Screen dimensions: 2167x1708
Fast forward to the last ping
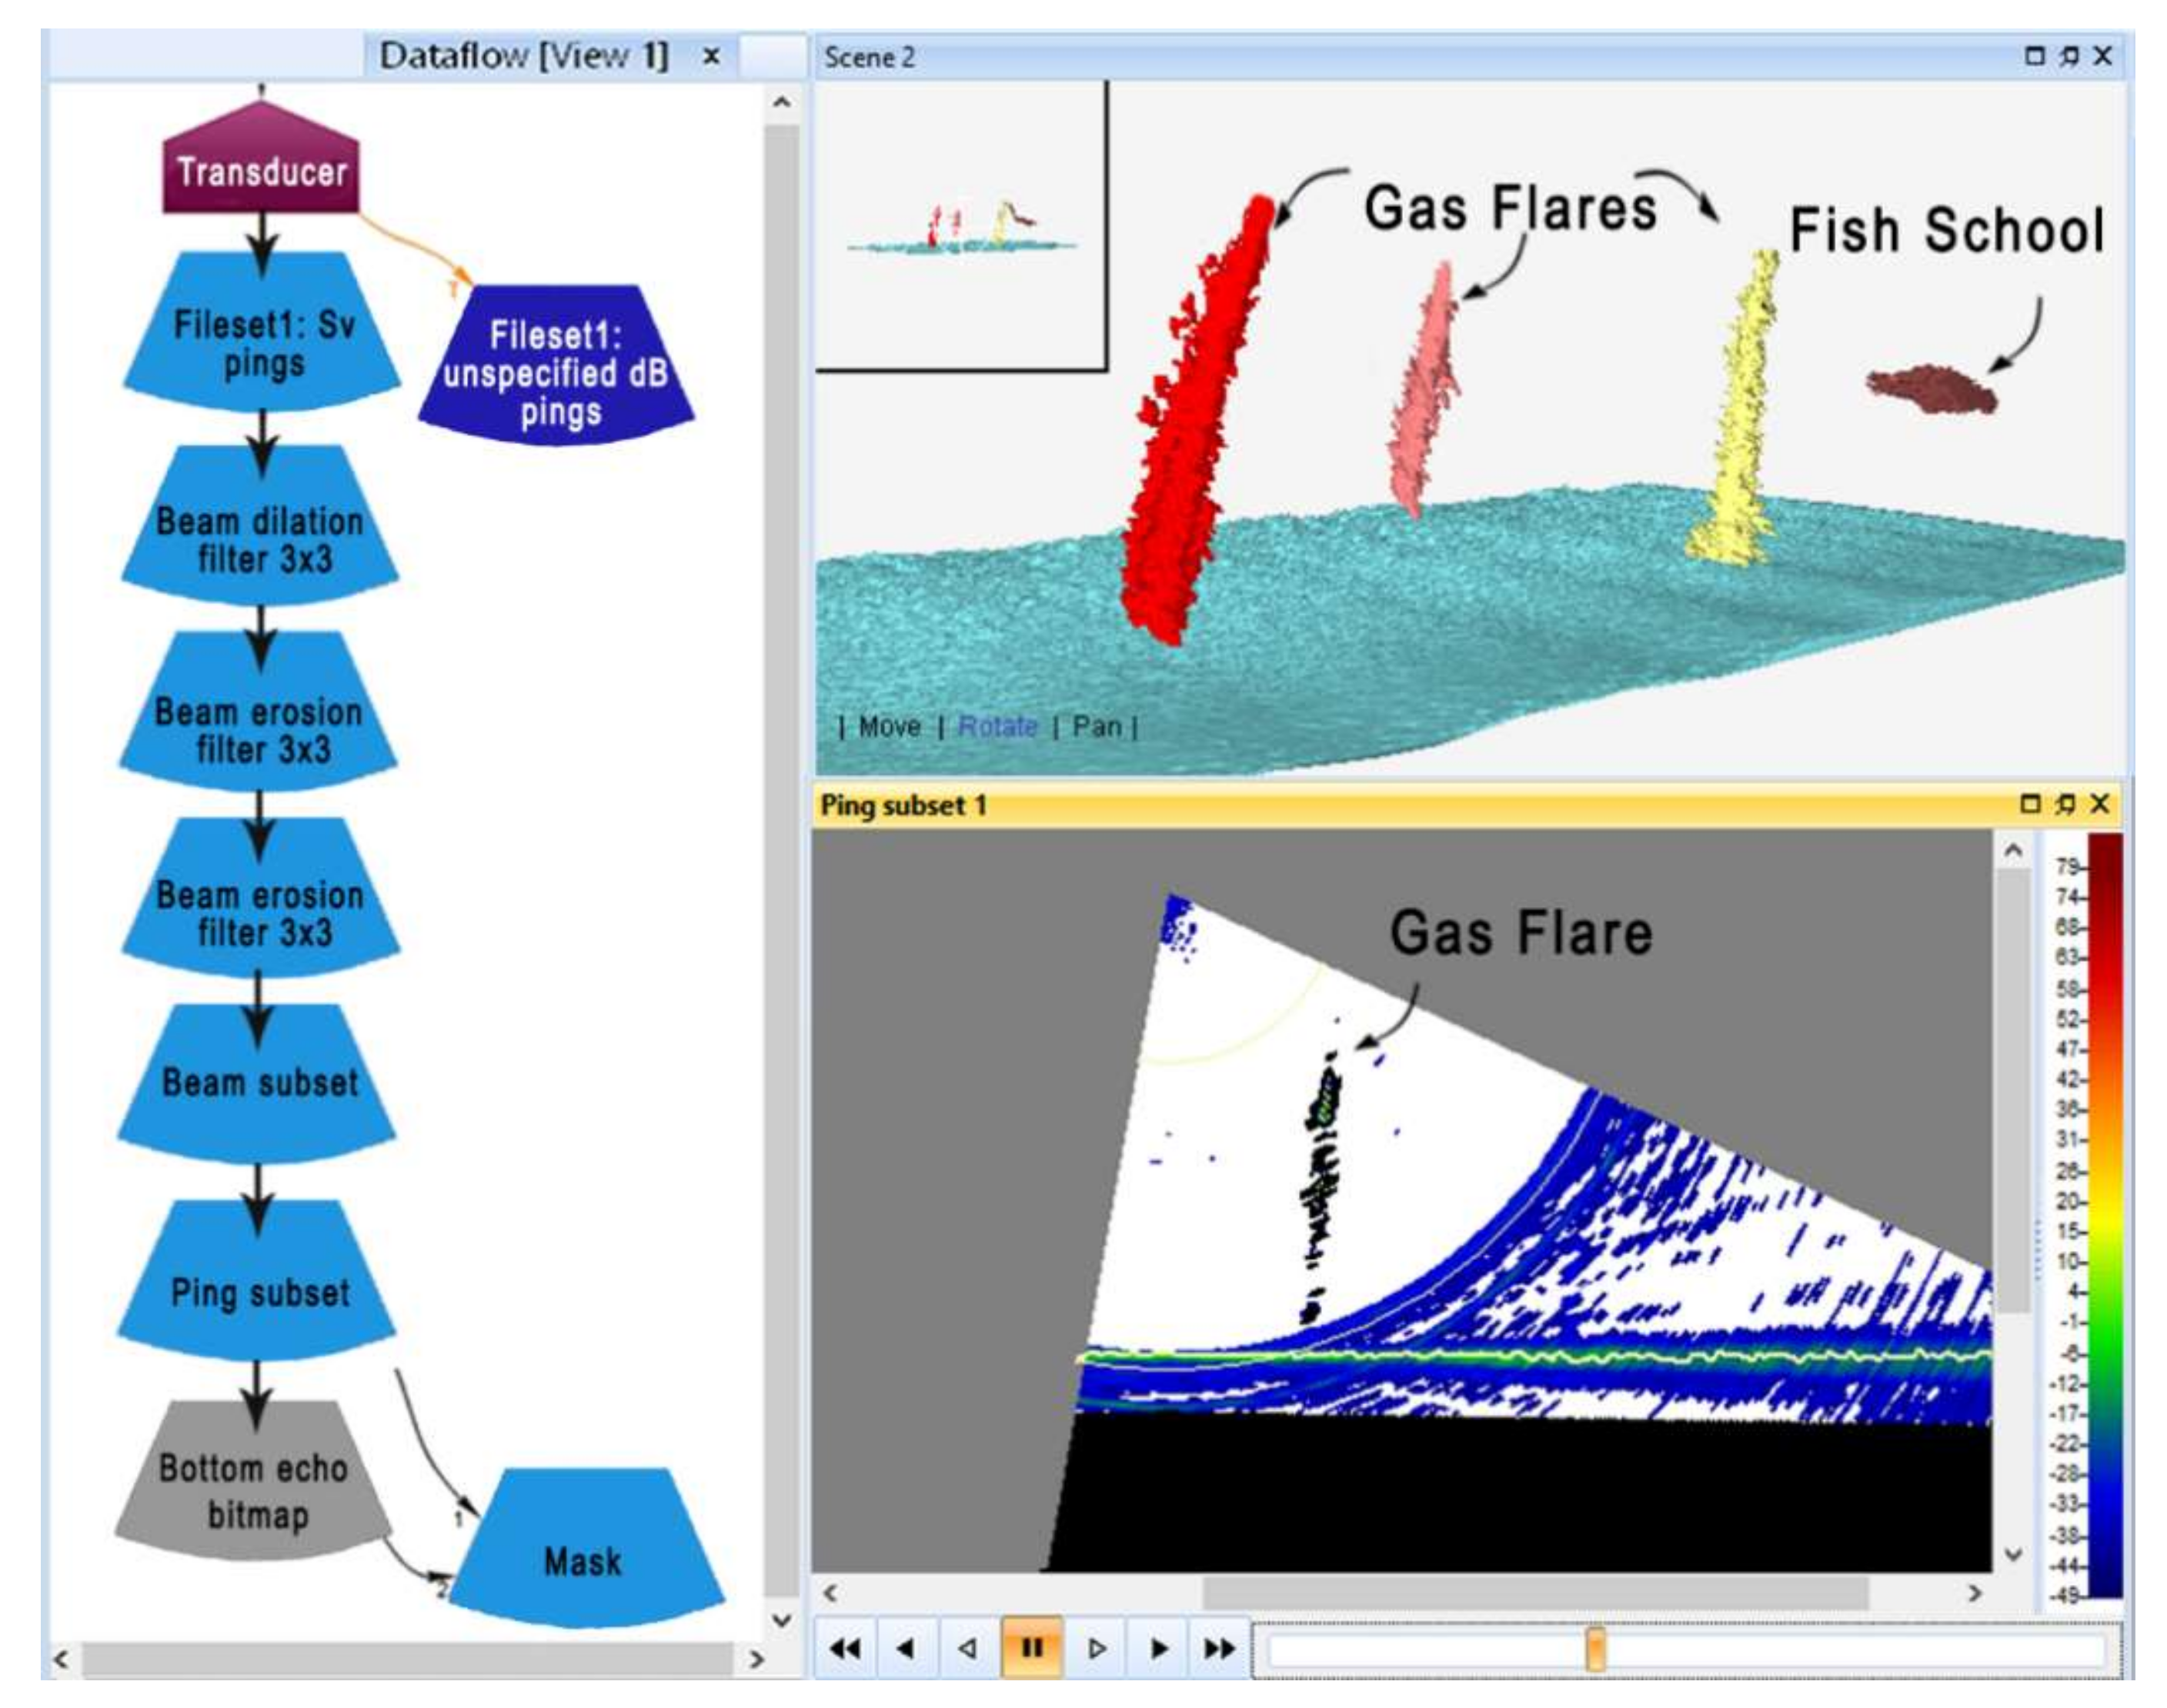(1219, 1647)
